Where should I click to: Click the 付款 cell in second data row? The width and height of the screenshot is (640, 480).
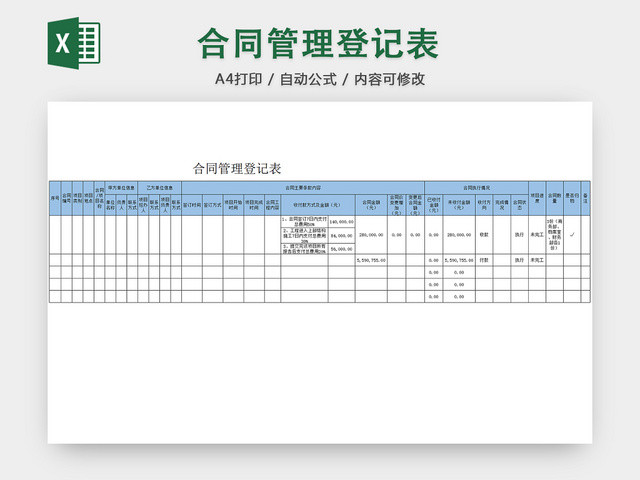483,259
